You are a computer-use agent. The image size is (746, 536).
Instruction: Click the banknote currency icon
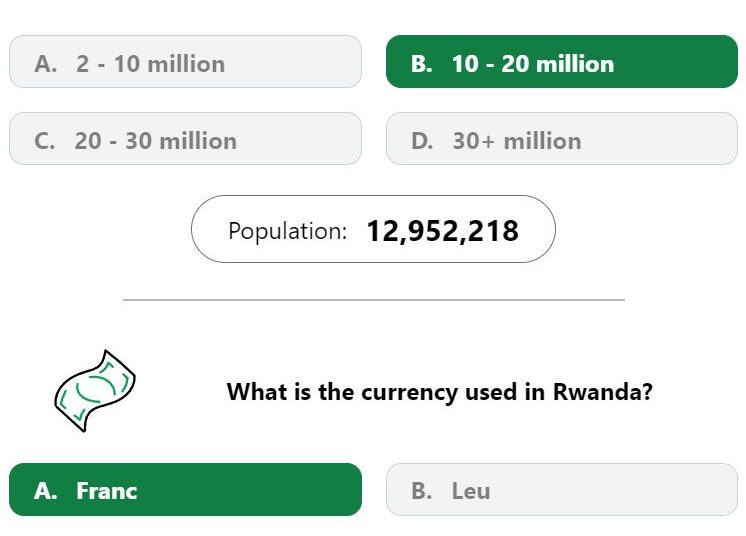click(x=95, y=391)
